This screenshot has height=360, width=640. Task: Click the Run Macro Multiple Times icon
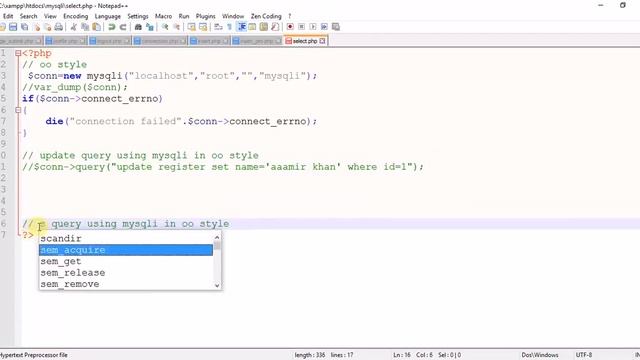[324, 27]
